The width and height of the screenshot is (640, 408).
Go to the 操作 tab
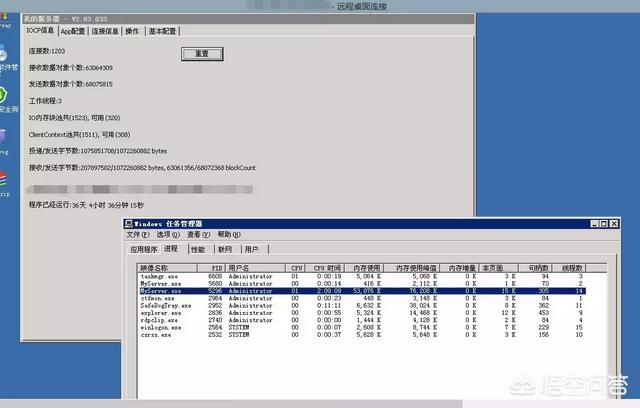[132, 31]
